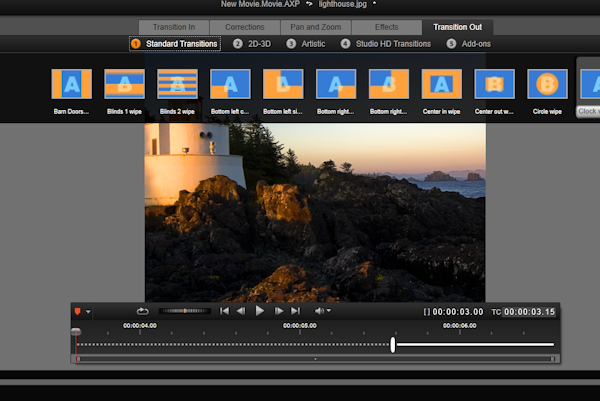Apply the Circle wipe transition
The width and height of the screenshot is (600, 401).
pyautogui.click(x=547, y=85)
